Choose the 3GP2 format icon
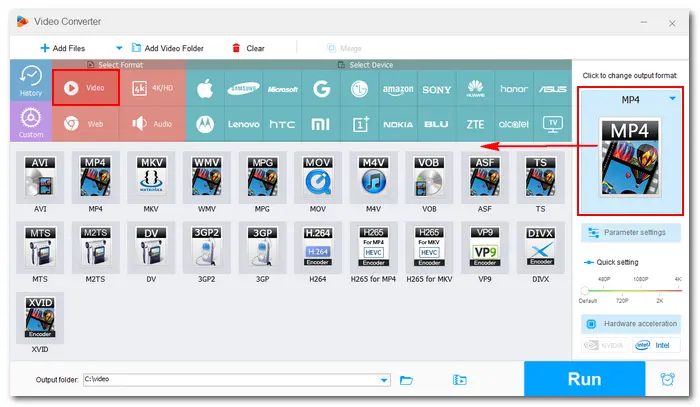The width and height of the screenshot is (700, 407). pyautogui.click(x=207, y=248)
